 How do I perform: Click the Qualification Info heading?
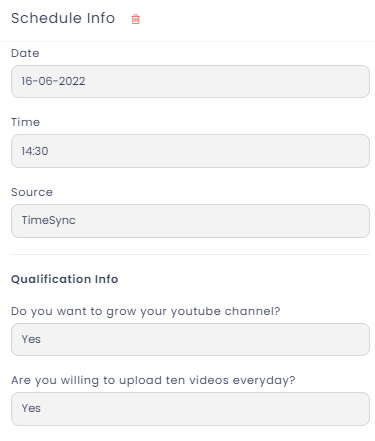tap(65, 279)
